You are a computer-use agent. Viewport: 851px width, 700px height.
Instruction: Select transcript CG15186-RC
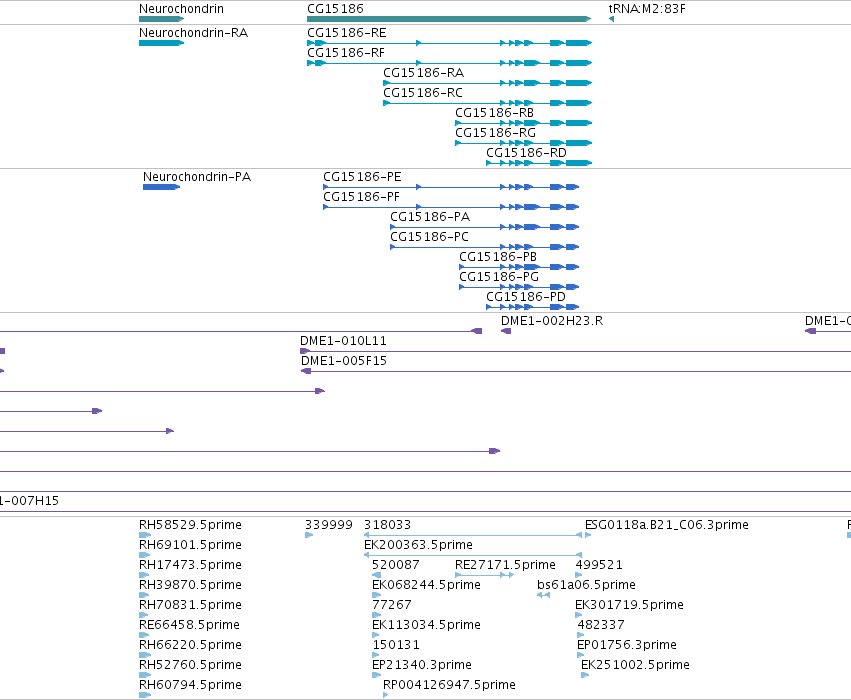(x=423, y=93)
